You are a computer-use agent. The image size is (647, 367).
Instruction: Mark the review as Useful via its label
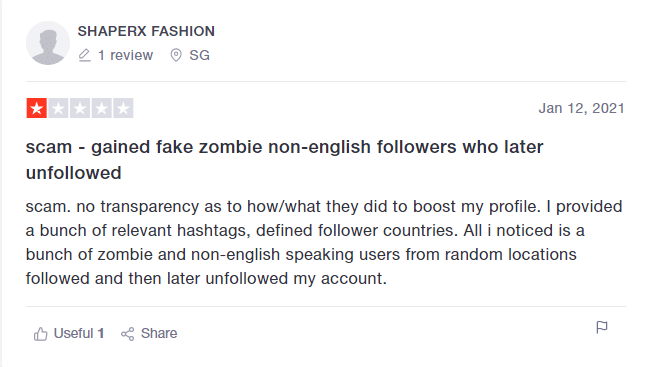(x=73, y=334)
